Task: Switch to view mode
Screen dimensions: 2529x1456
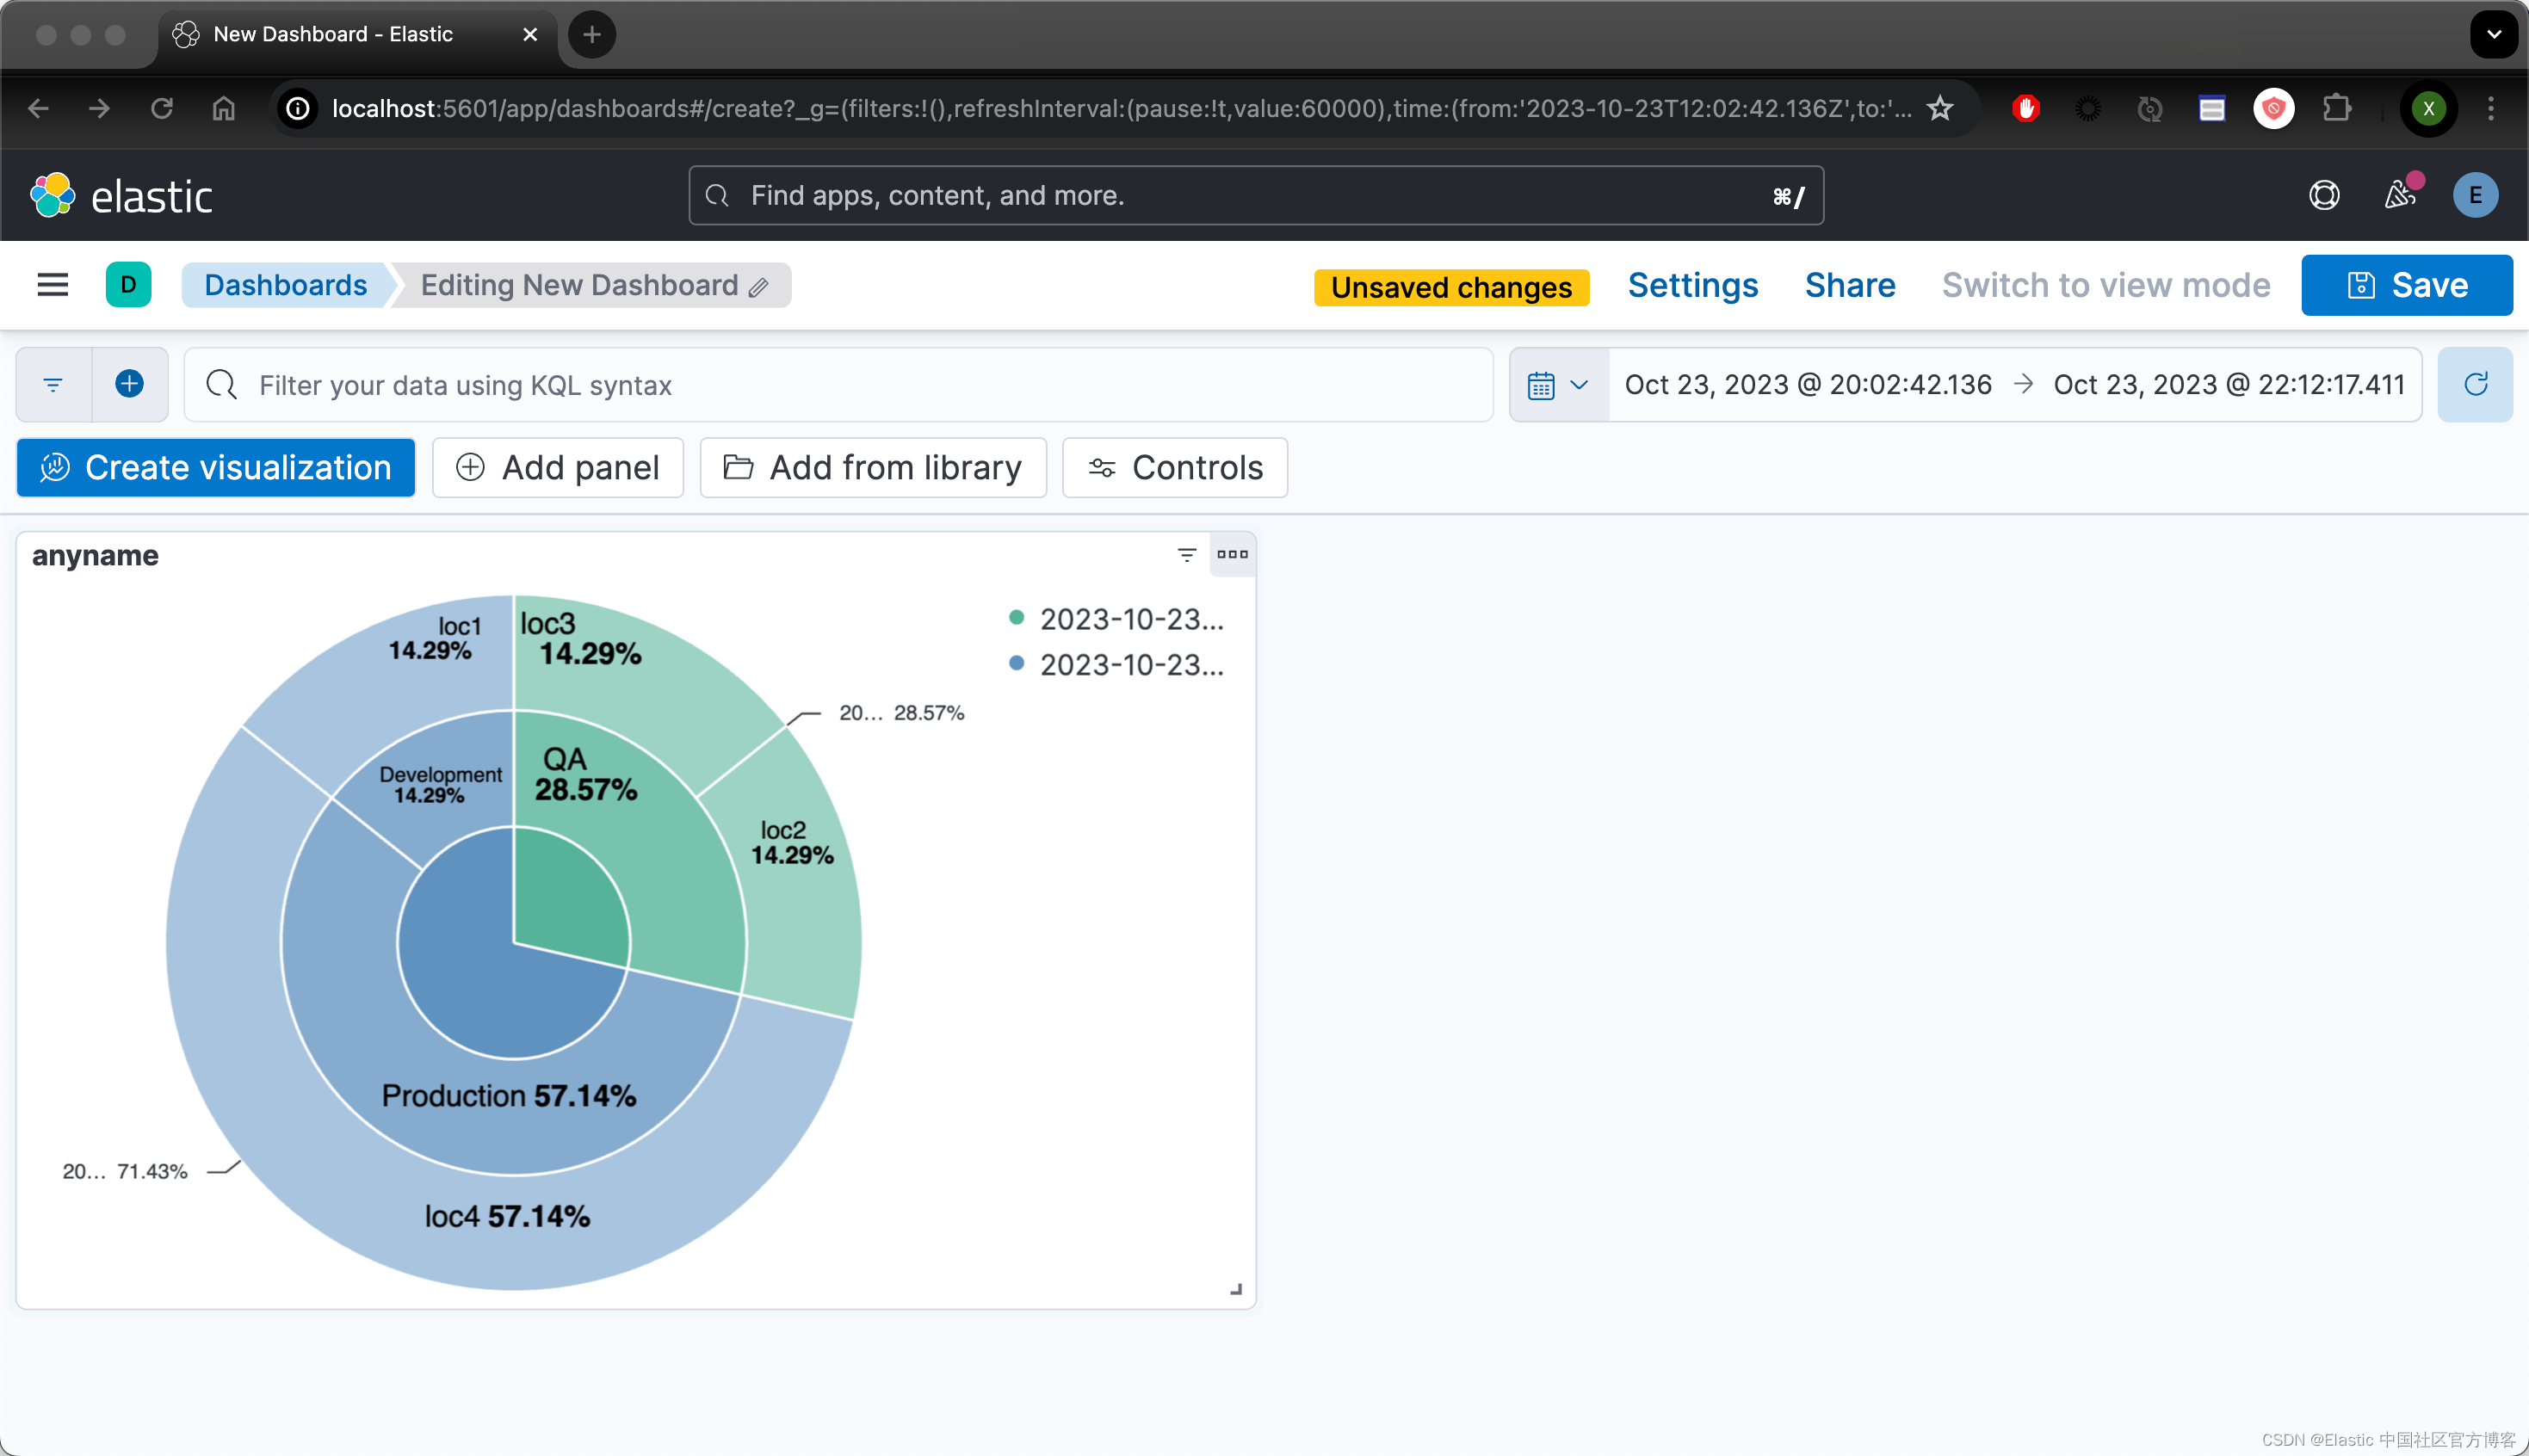Action: pyautogui.click(x=2105, y=285)
